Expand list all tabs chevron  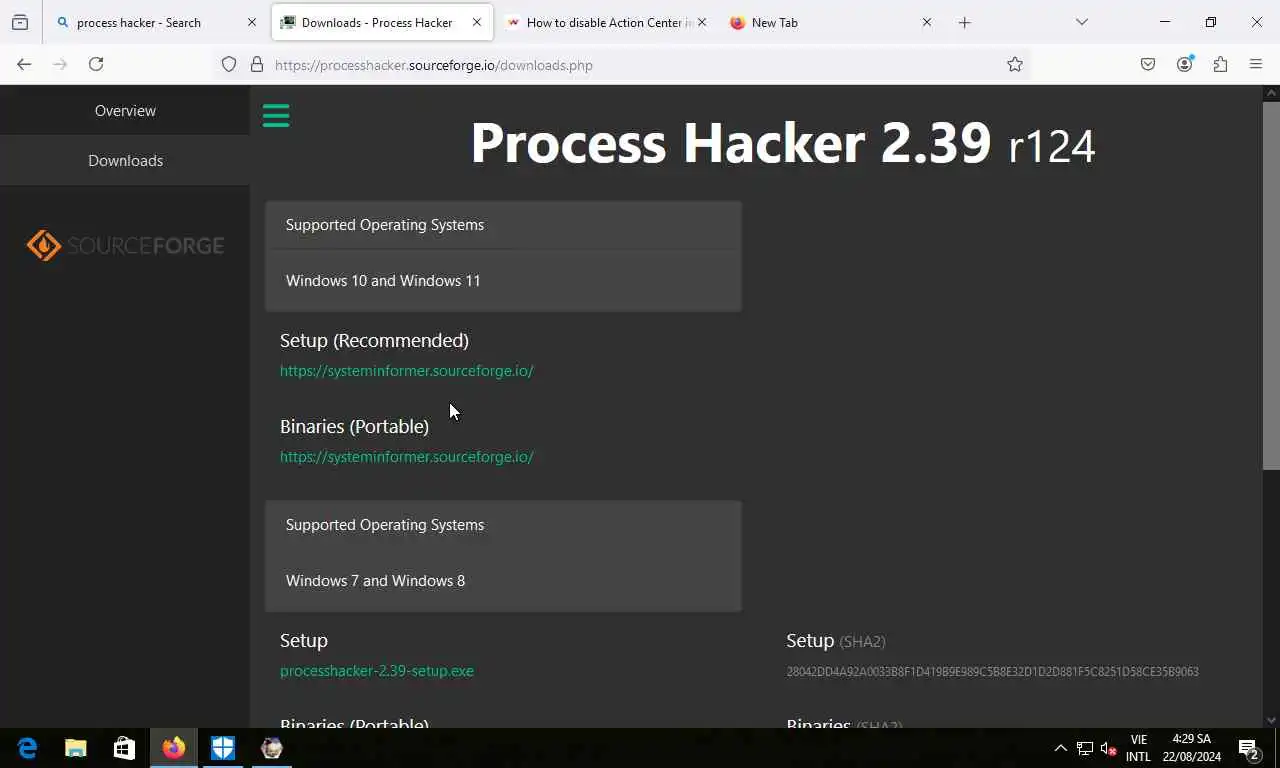pyautogui.click(x=1082, y=22)
